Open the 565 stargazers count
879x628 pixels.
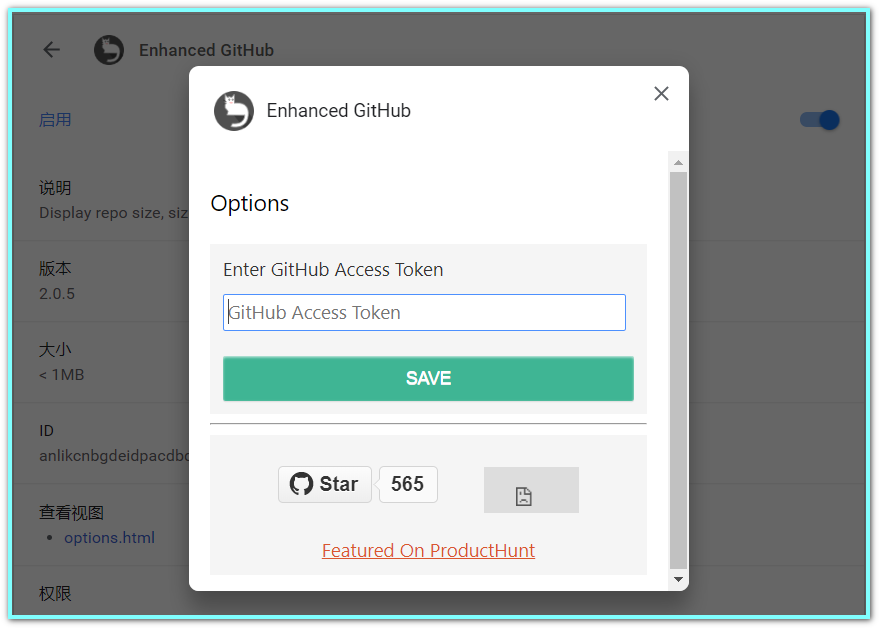408,484
